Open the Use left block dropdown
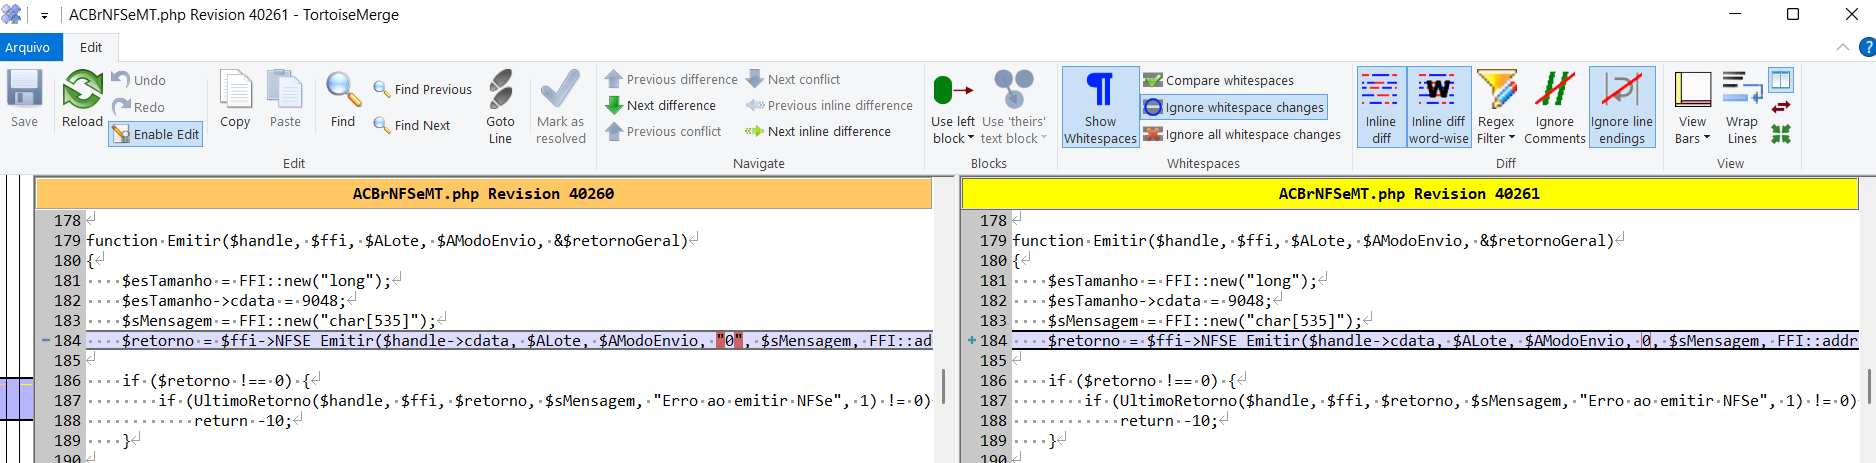 (x=952, y=139)
